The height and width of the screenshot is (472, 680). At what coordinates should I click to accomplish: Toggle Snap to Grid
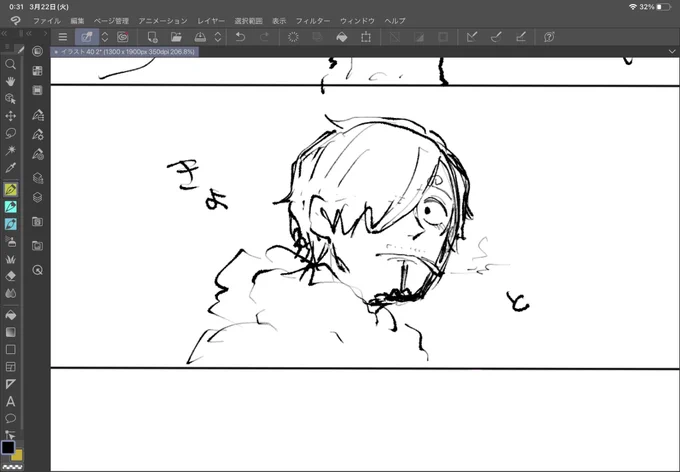520,37
